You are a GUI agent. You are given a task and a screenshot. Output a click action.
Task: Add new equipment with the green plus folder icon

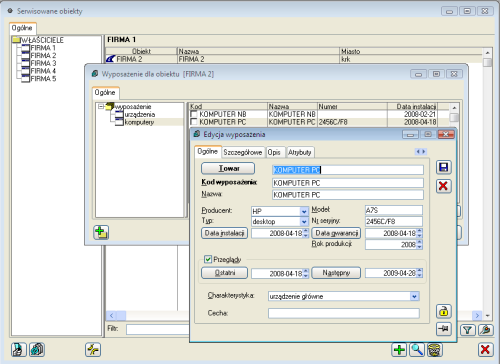click(101, 232)
